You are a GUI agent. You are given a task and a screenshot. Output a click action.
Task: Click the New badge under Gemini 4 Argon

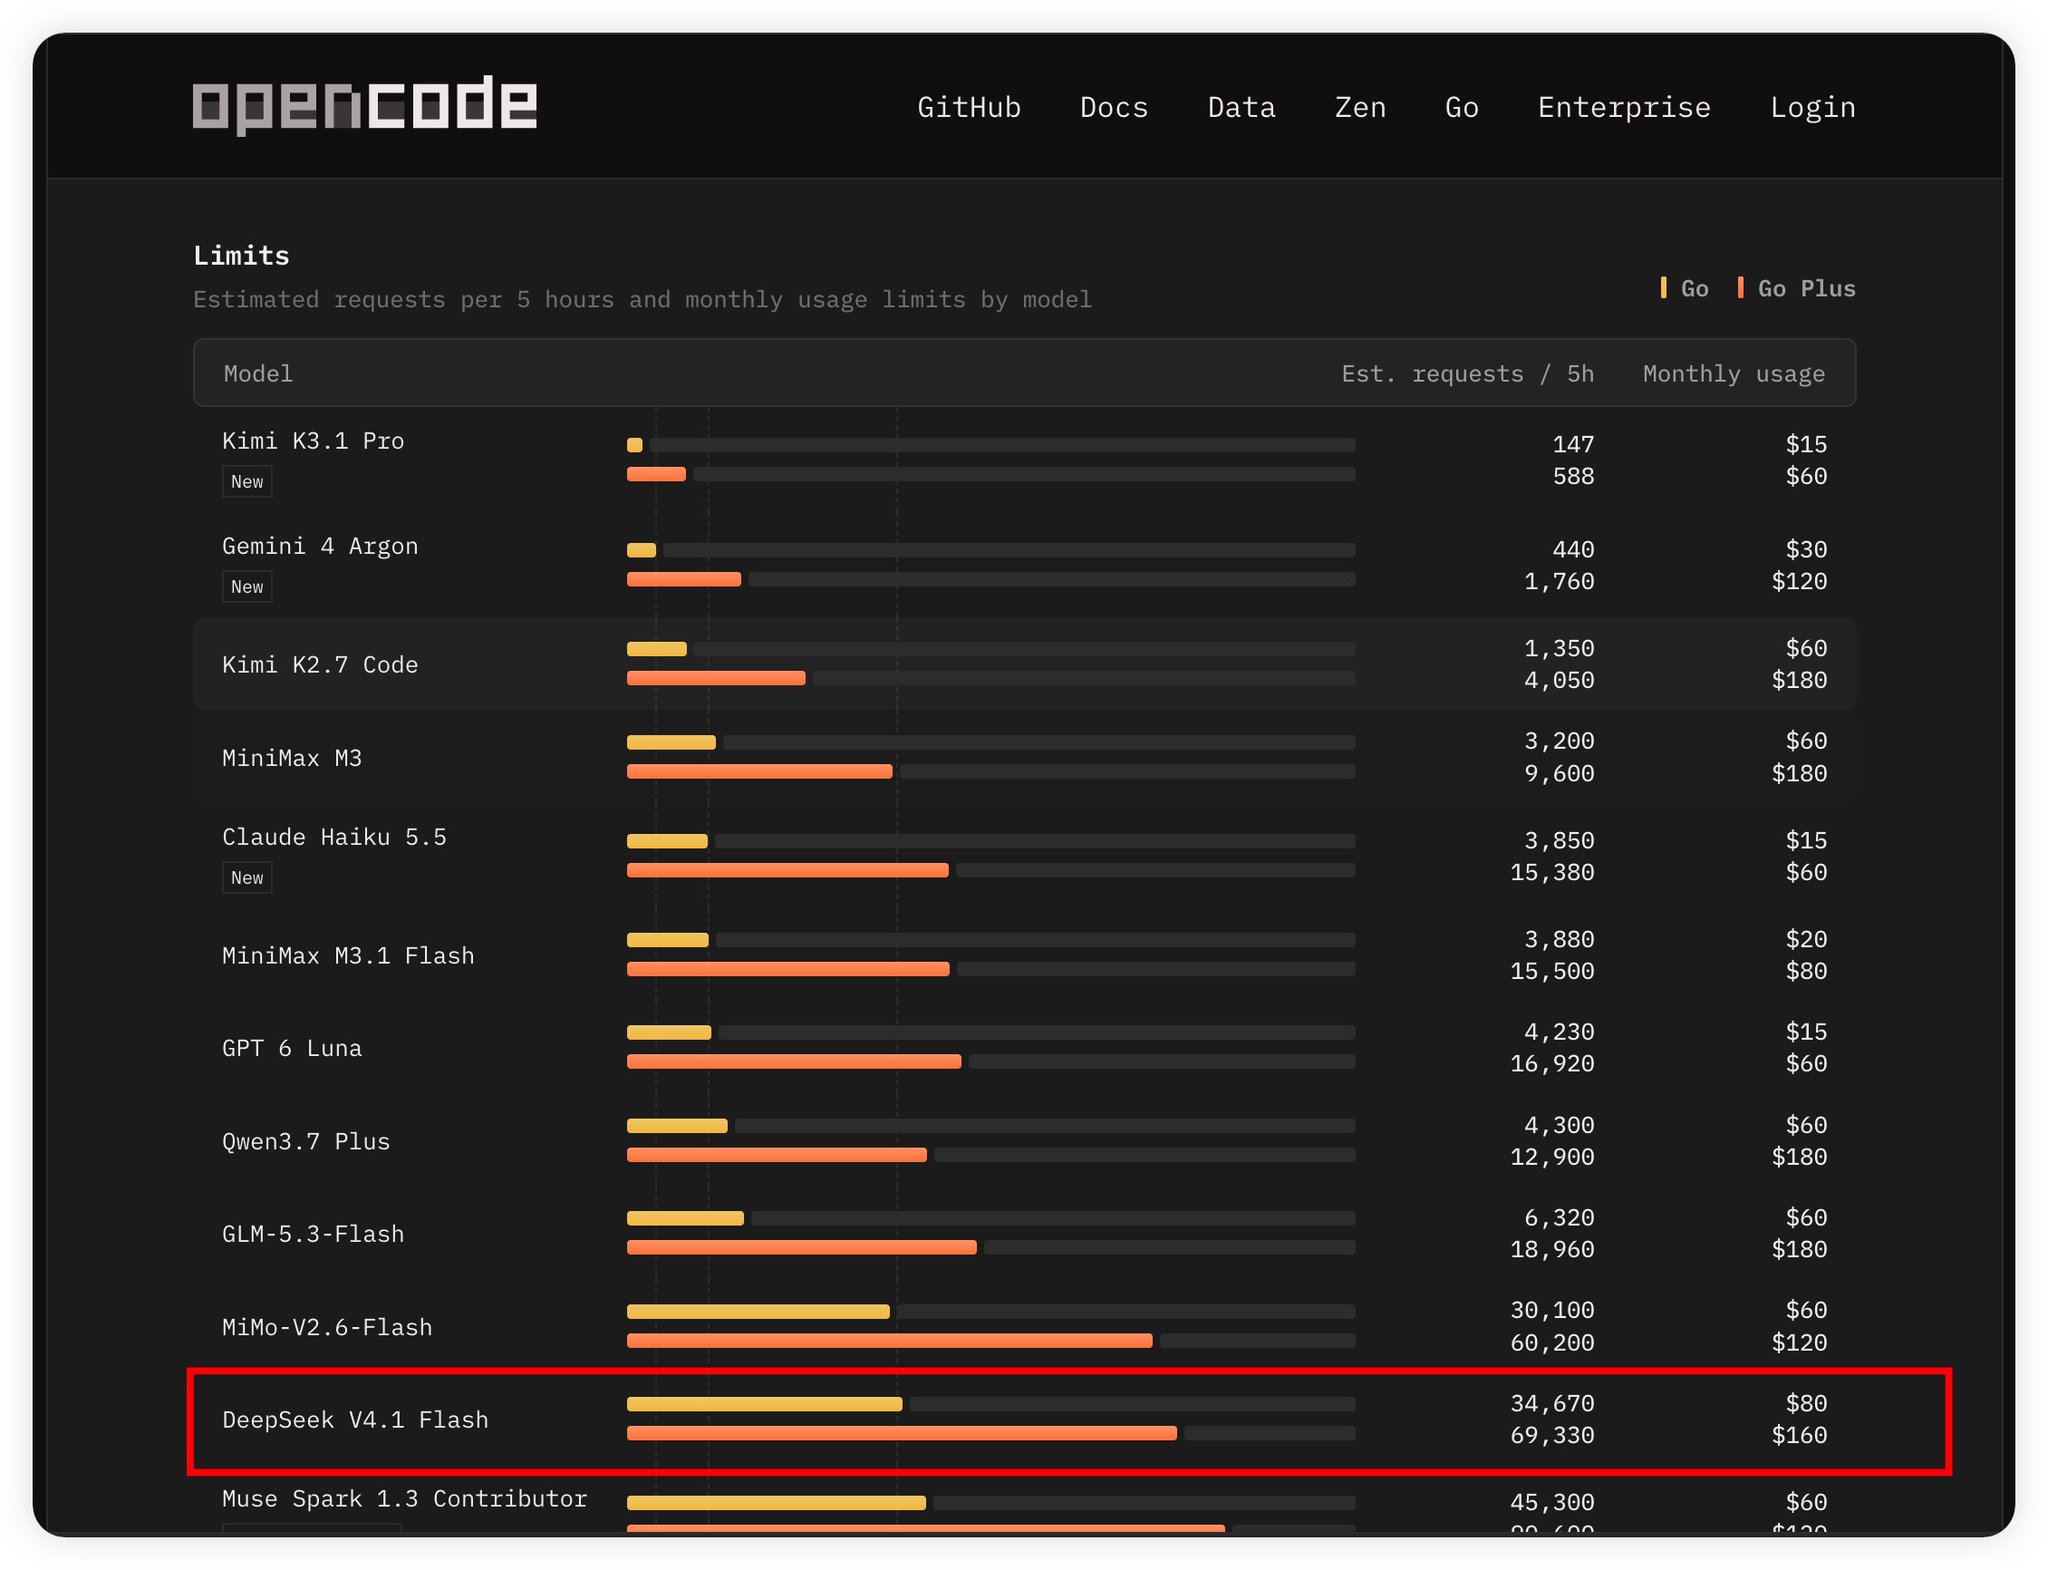247,587
